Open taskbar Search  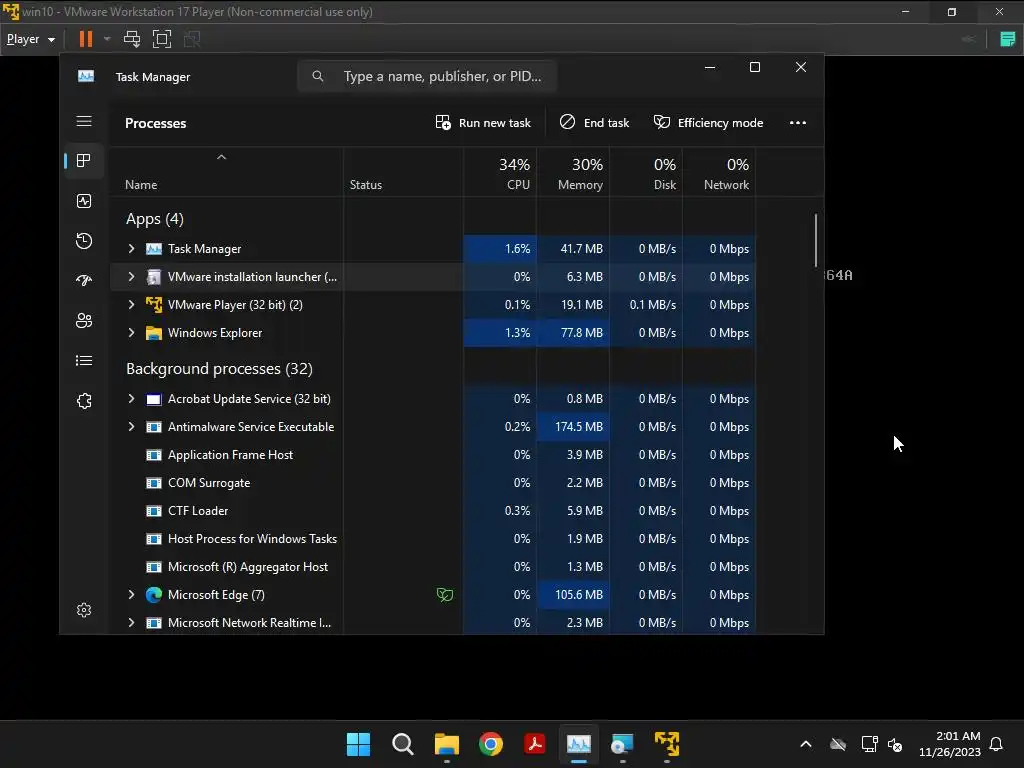(x=402, y=744)
